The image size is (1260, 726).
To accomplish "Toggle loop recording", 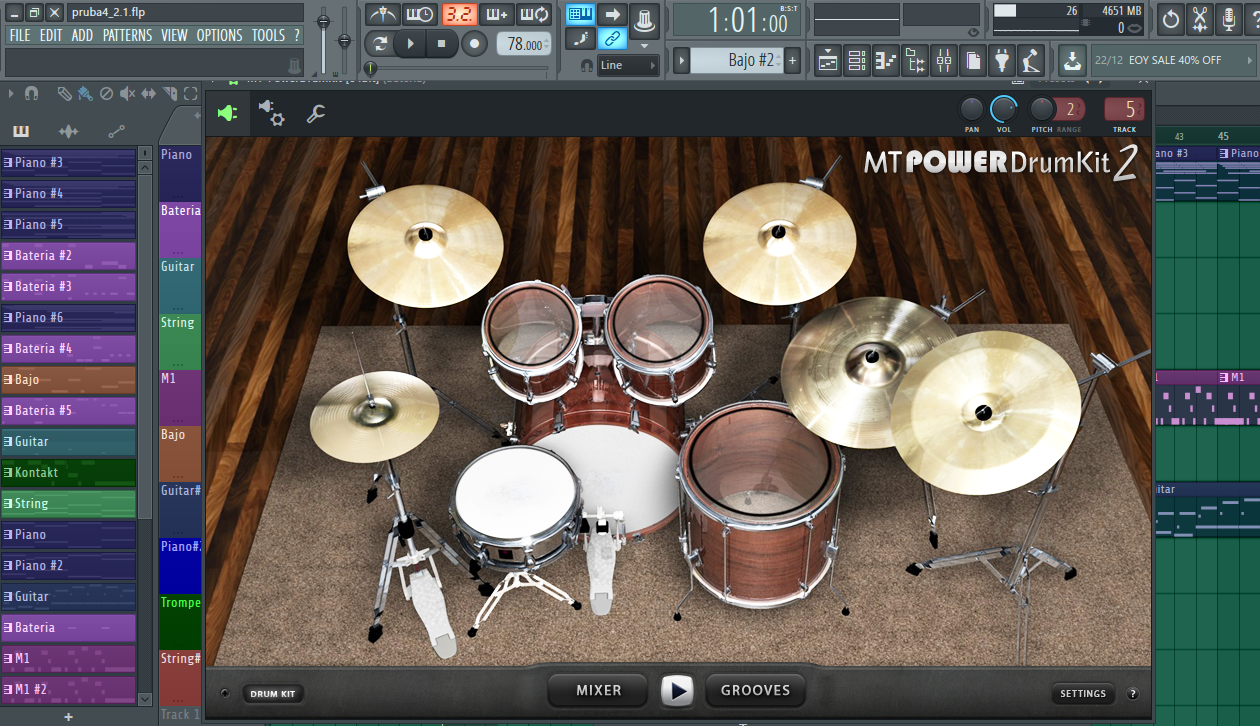I will (x=535, y=15).
